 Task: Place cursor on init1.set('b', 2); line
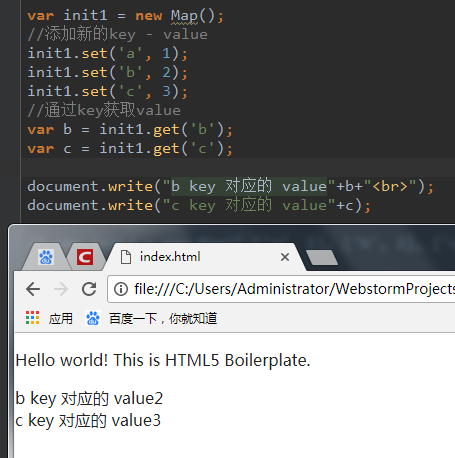click(x=107, y=73)
